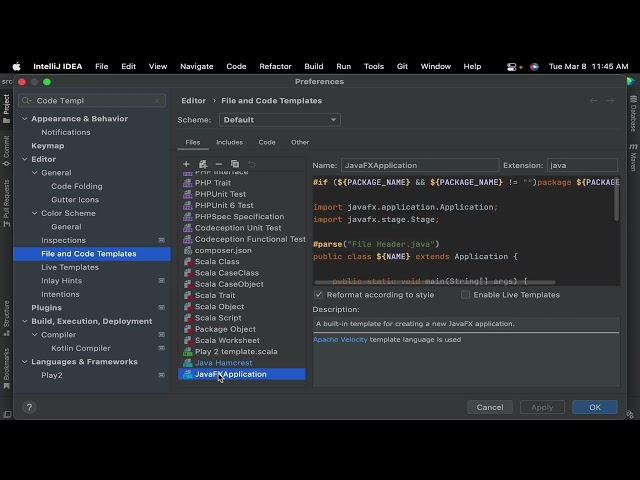640x480 pixels.
Task: Select Live Templates in settings tree
Action: tap(70, 267)
